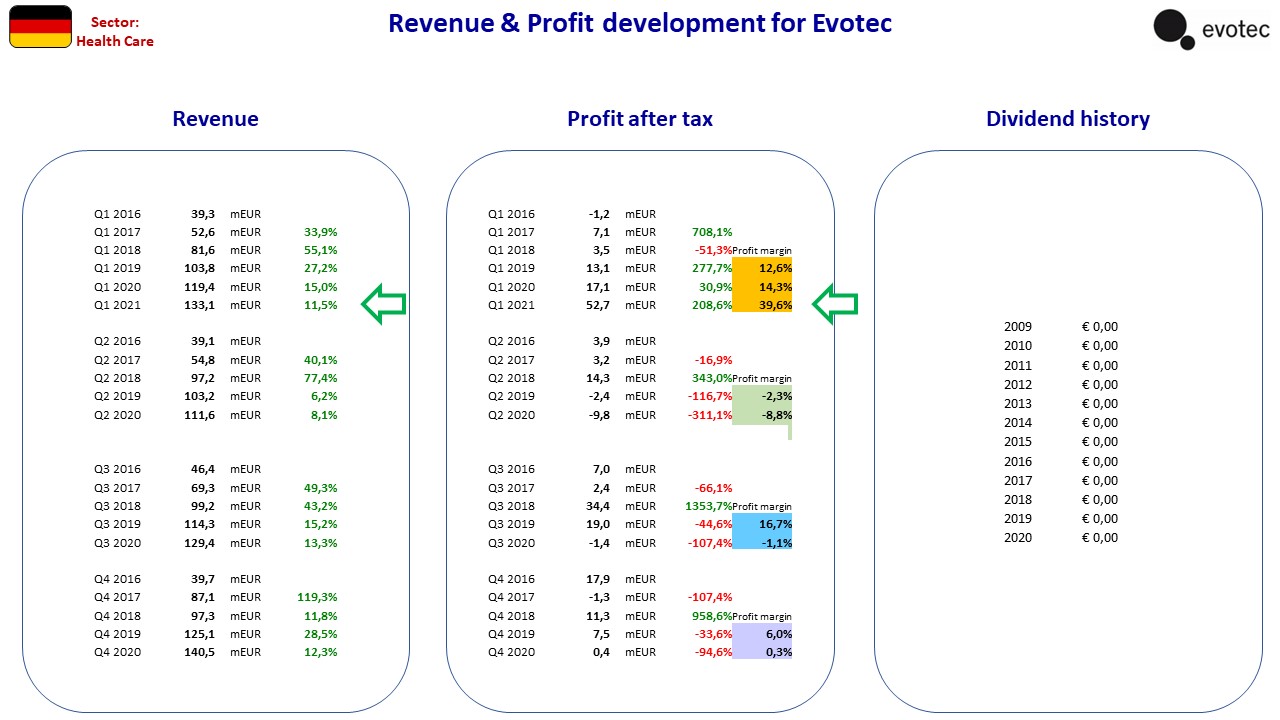This screenshot has width=1280, height=720.
Task: Click the evotec logo
Action: click(x=1211, y=29)
